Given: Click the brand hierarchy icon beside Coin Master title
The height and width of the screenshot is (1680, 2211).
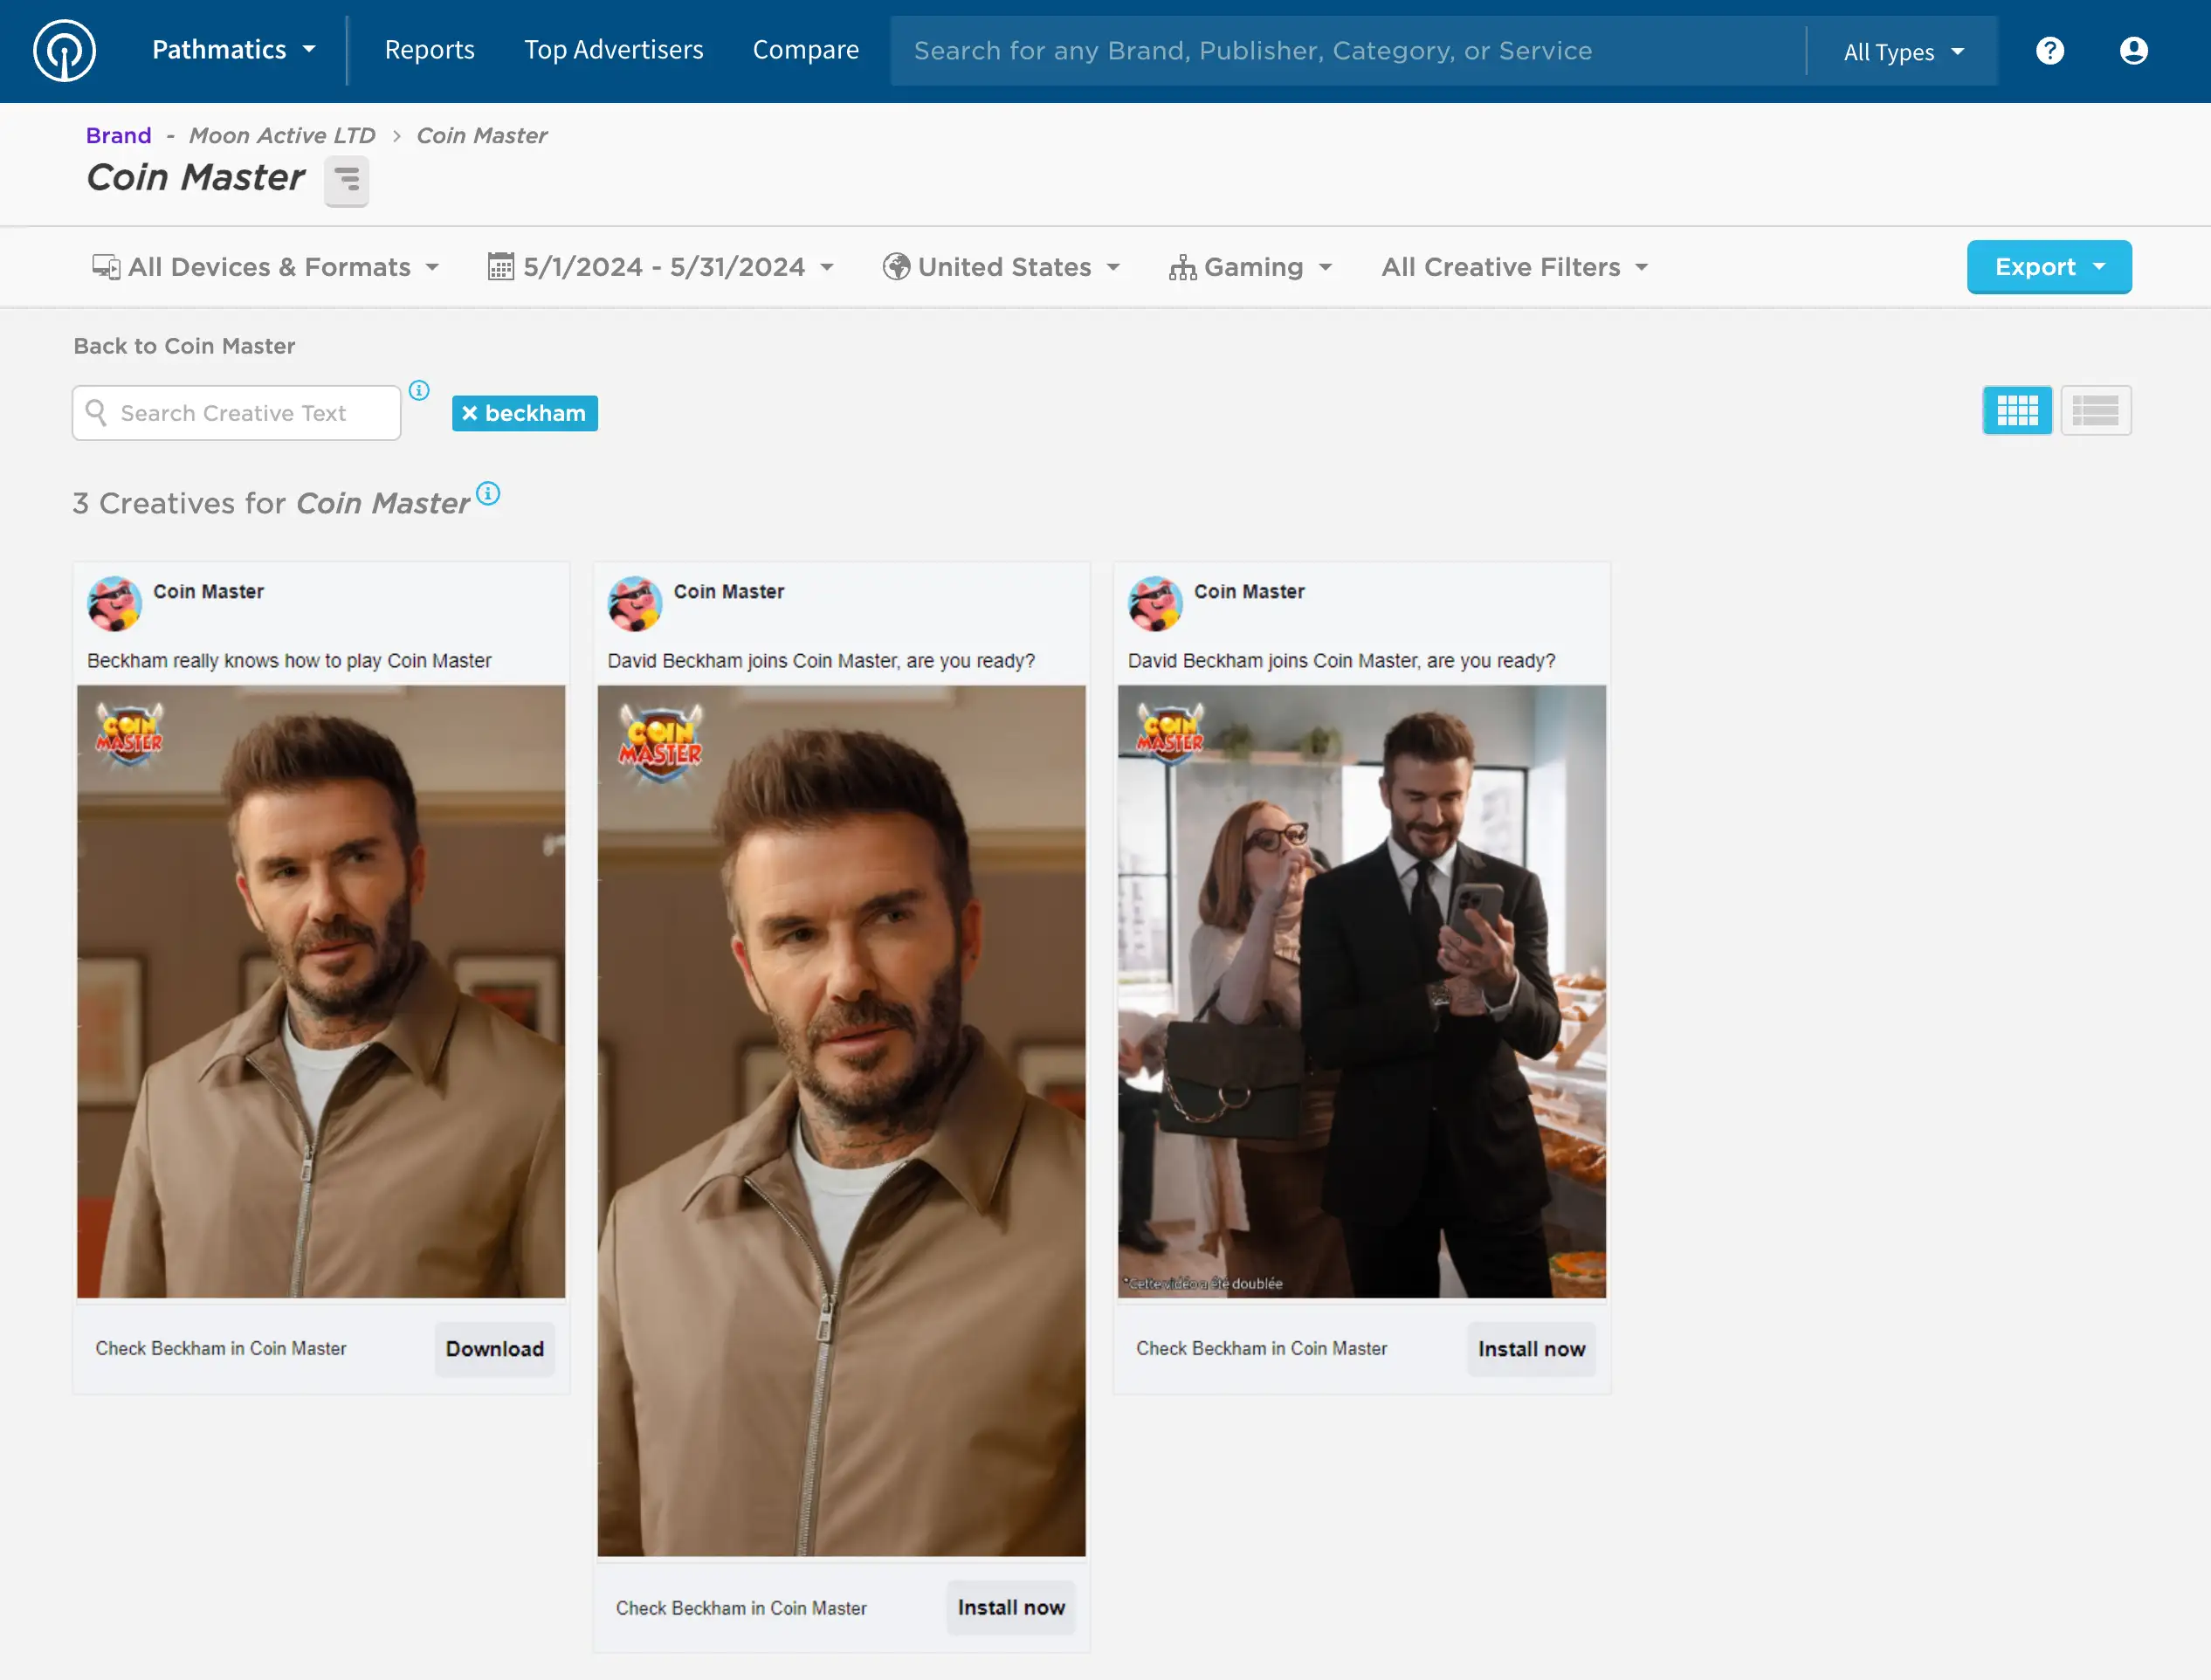Looking at the screenshot, I should pyautogui.click(x=346, y=180).
